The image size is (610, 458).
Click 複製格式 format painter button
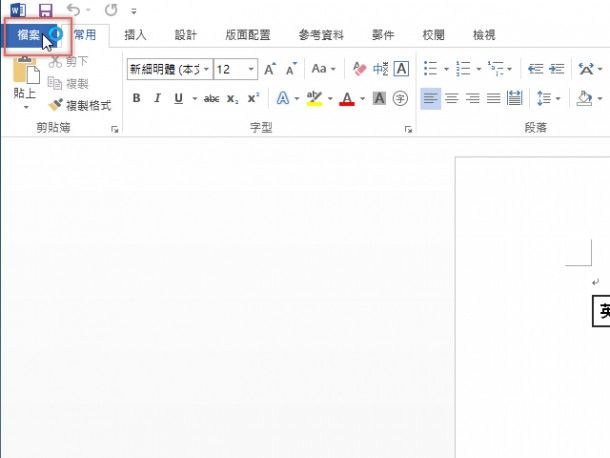pyautogui.click(x=80, y=105)
